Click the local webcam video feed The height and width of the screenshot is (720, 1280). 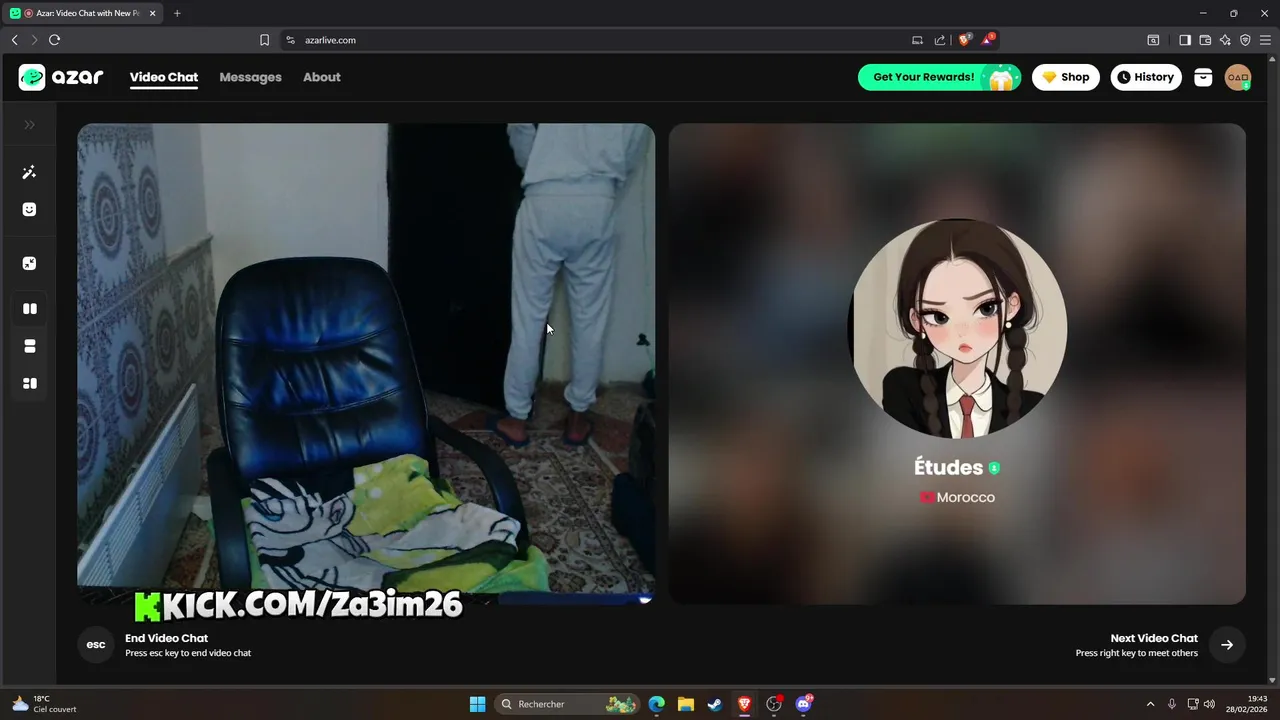pyautogui.click(x=366, y=364)
